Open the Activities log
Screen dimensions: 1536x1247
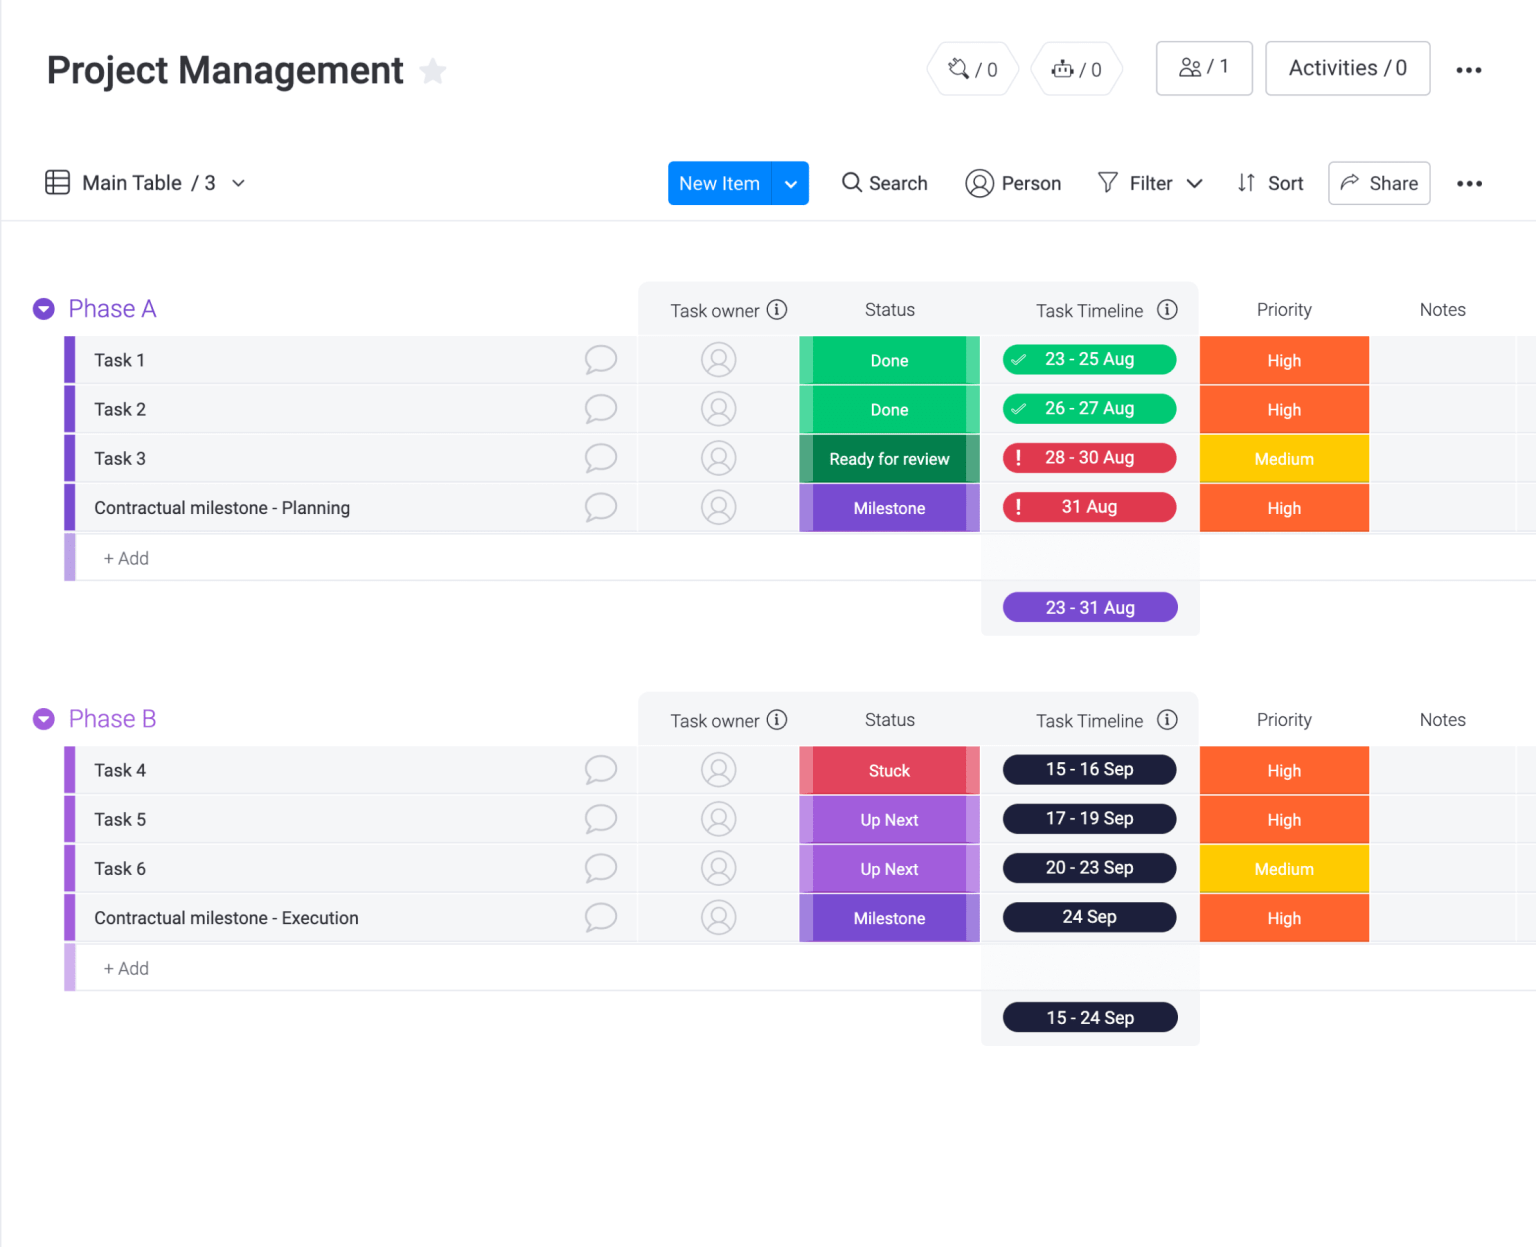[x=1347, y=68]
